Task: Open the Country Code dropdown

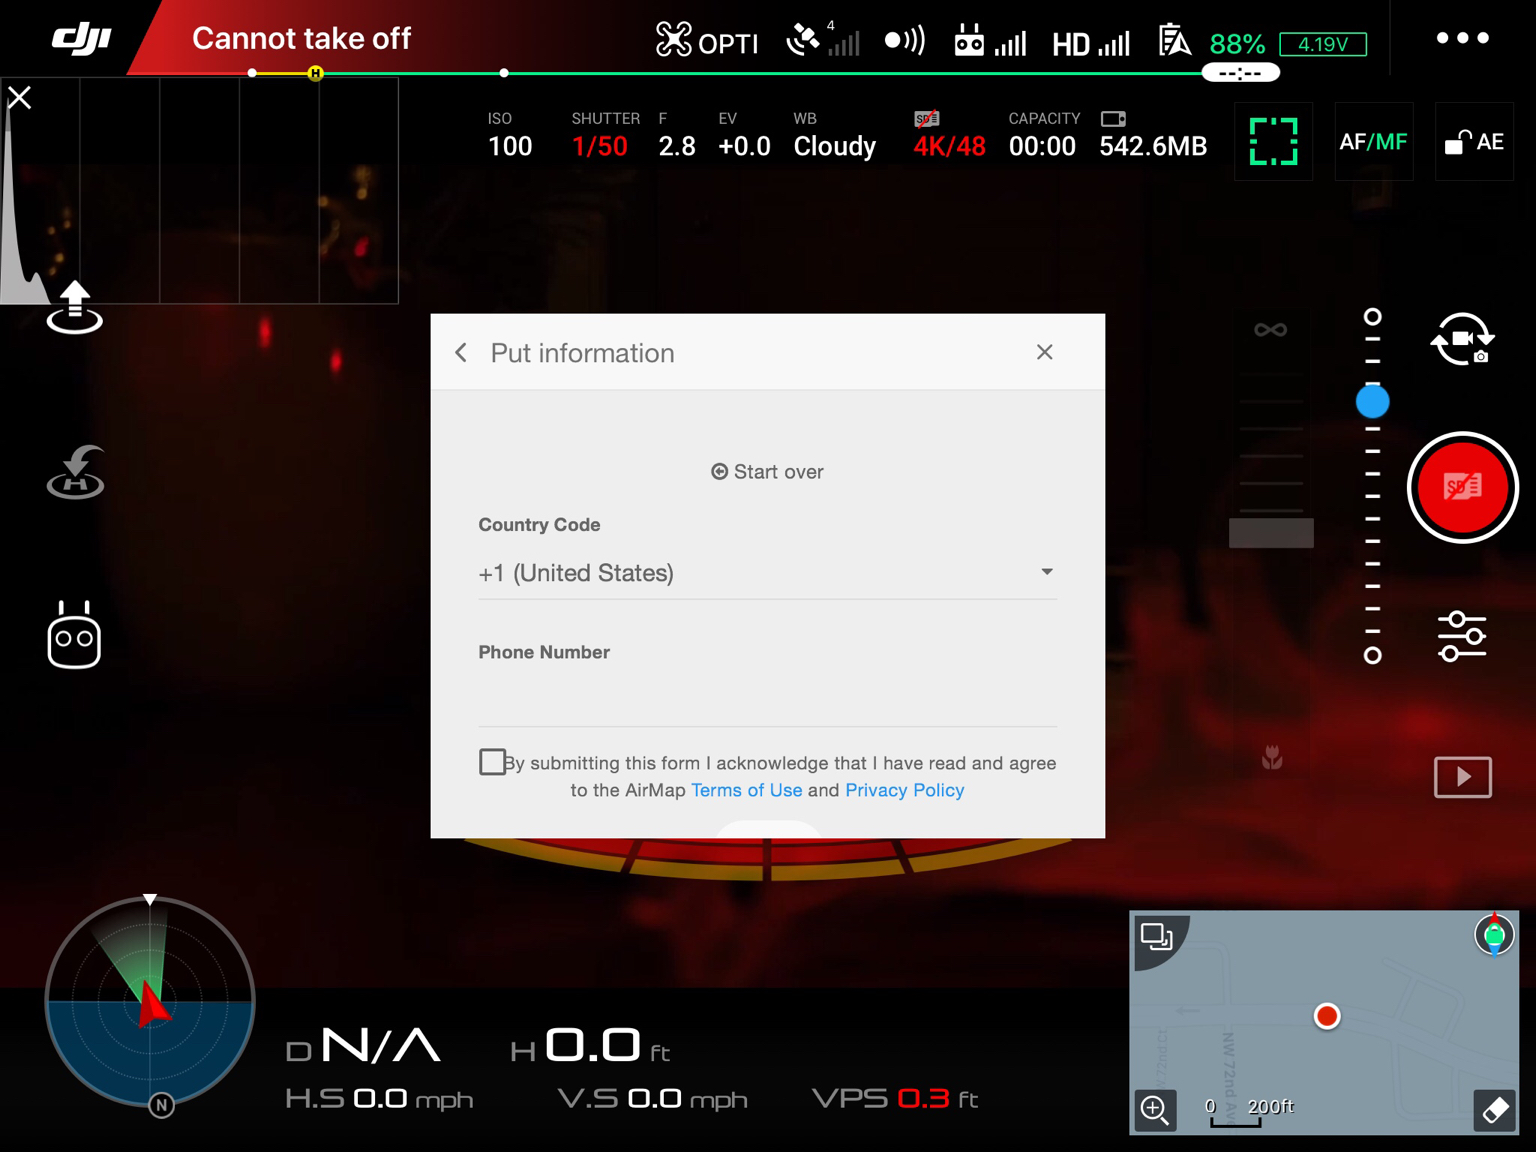Action: [x=767, y=573]
